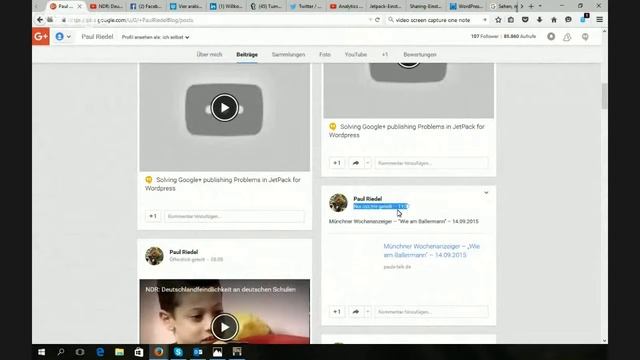
Task: Open 'Profil ansehen als: Ich selbst' dropdown
Action: click(x=156, y=37)
